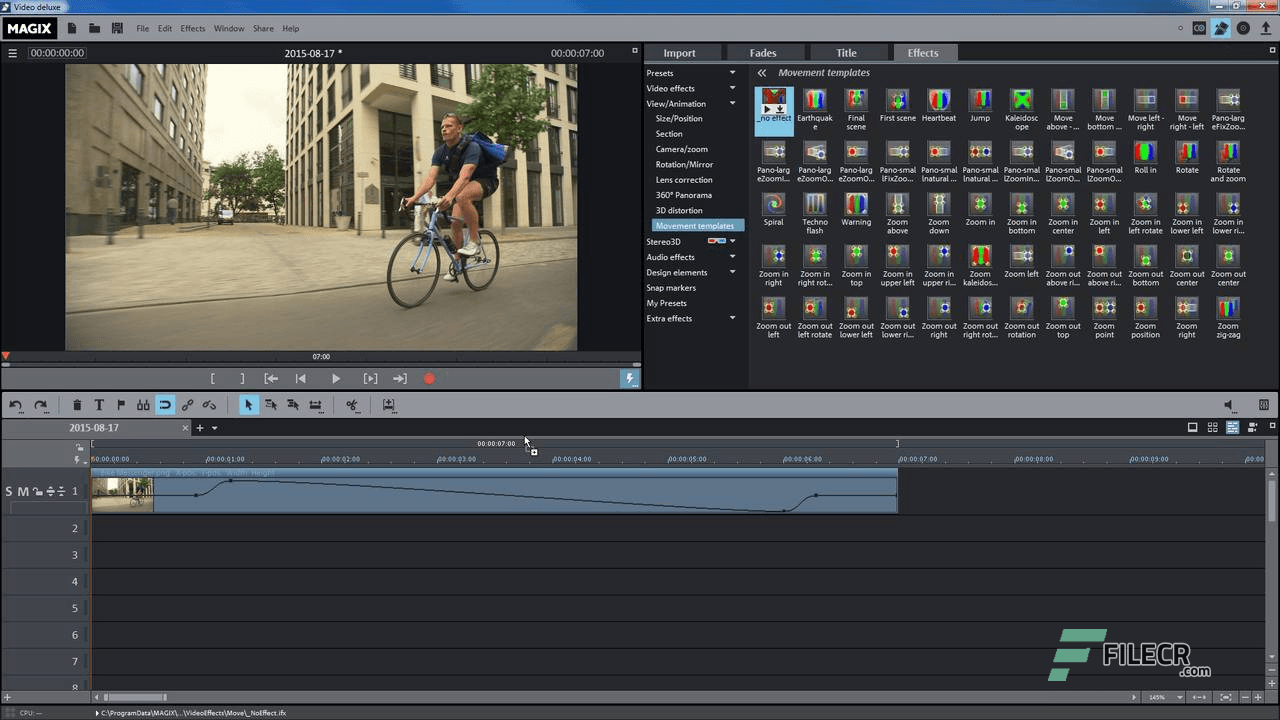This screenshot has width=1280, height=720.
Task: Switch to the Fades tab
Action: click(763, 52)
